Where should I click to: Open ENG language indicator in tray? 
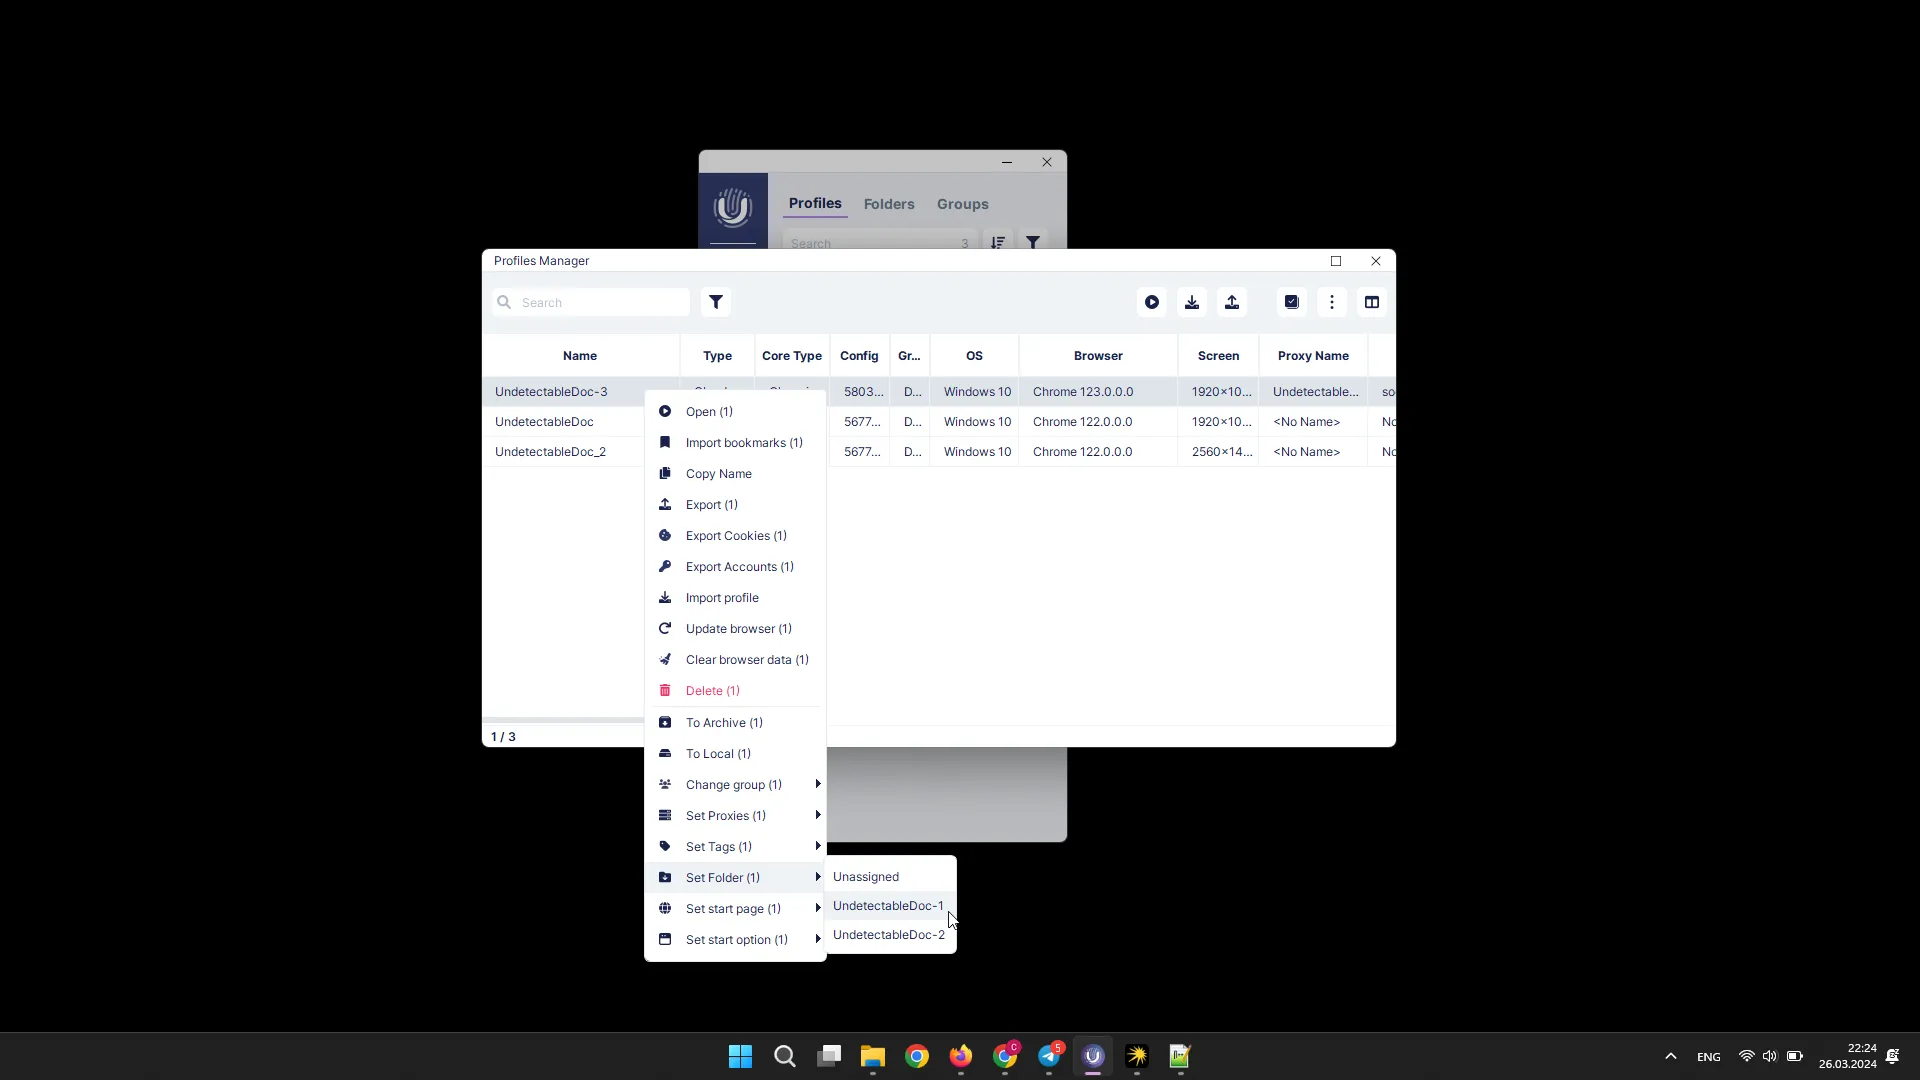[1708, 1056]
